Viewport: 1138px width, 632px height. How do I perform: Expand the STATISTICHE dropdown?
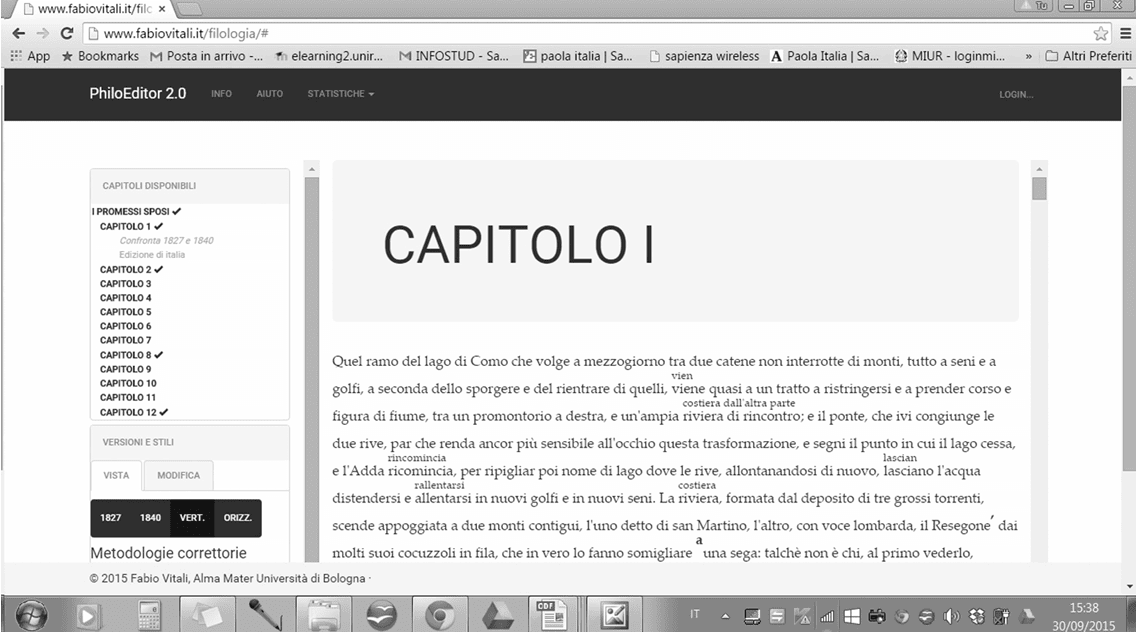(x=340, y=94)
